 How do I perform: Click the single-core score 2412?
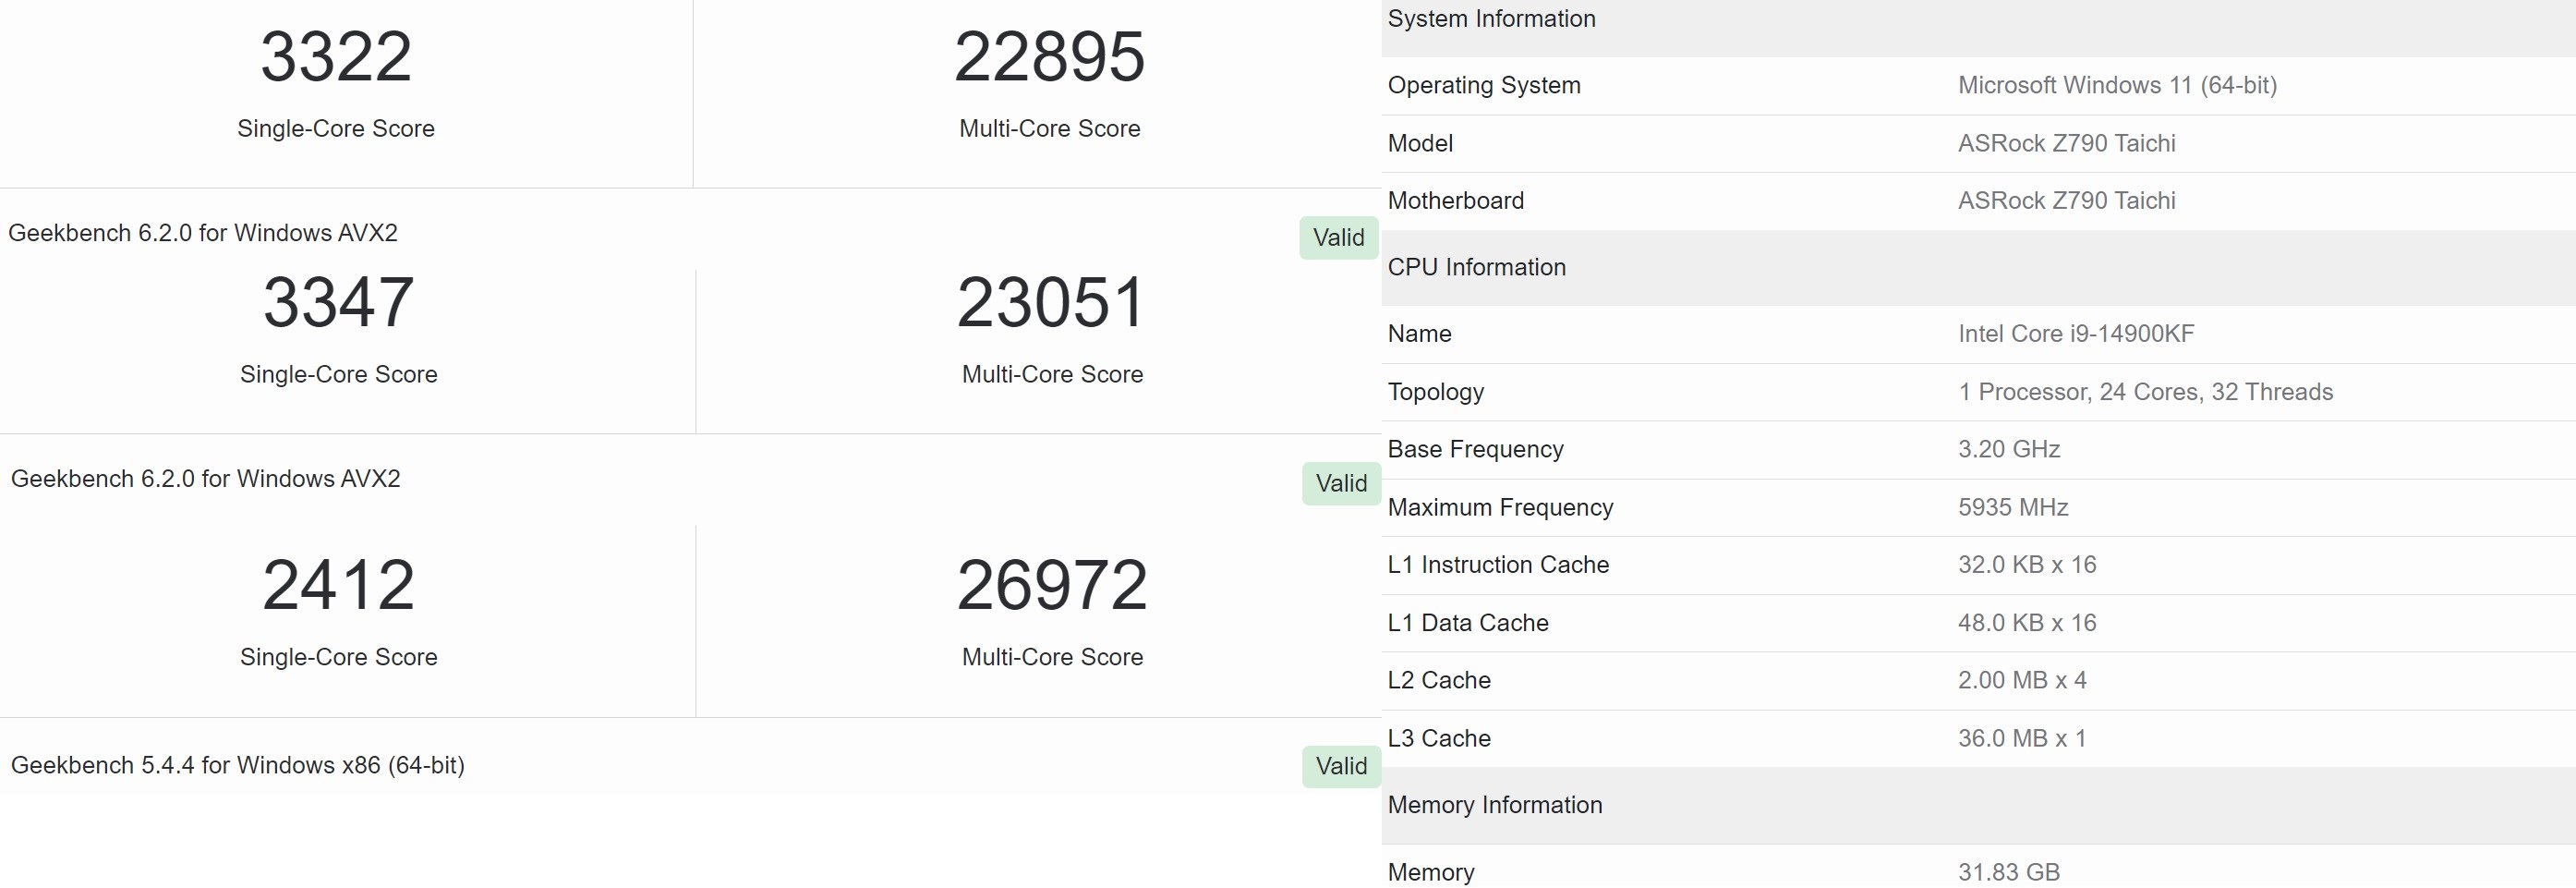pyautogui.click(x=339, y=585)
